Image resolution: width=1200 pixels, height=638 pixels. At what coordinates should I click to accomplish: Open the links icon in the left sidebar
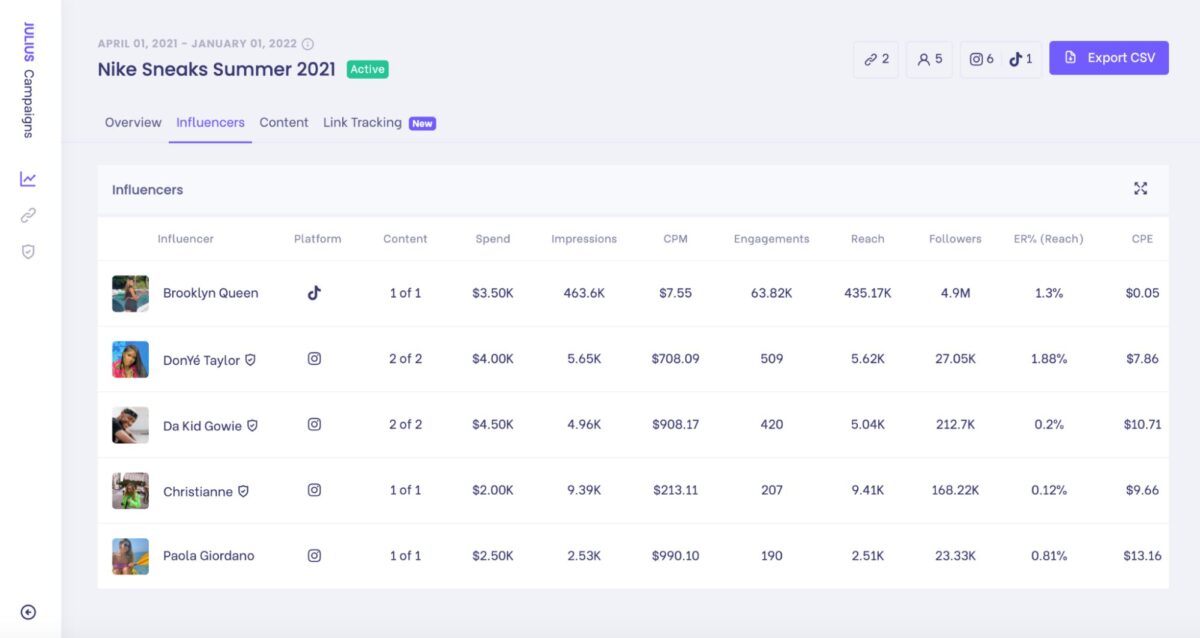(x=28, y=215)
